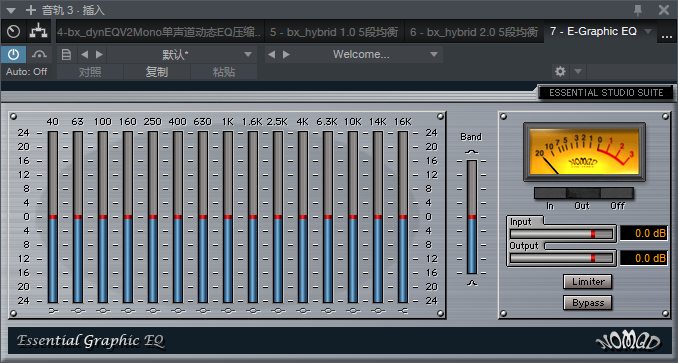Toggle the plugin power/activate button
The image size is (678, 363).
(x=13, y=54)
